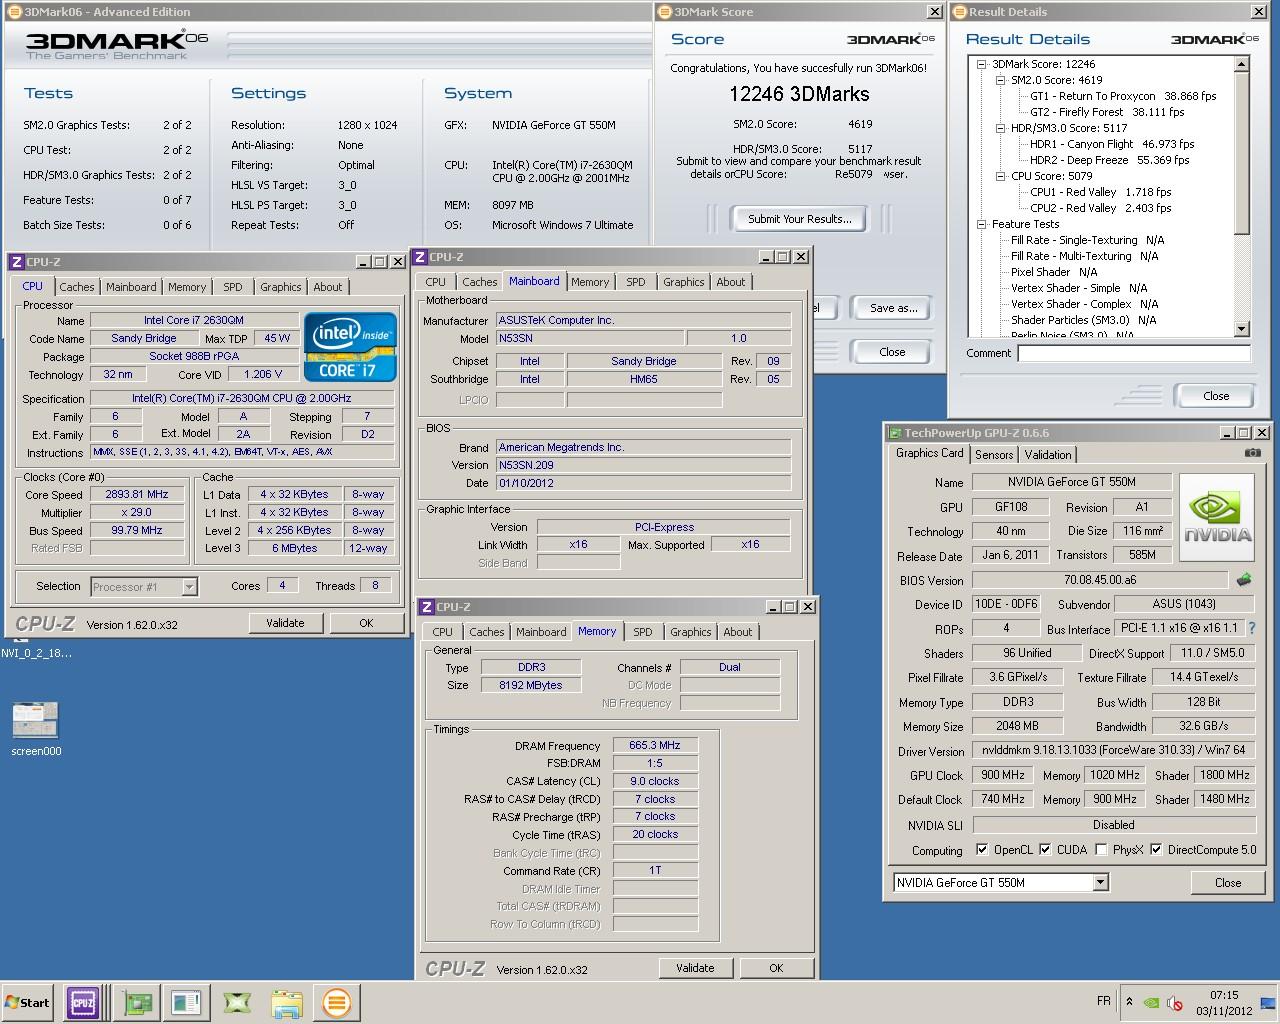Click Intel Core i7 logo in CPU-Z
The height and width of the screenshot is (1024, 1280).
pos(350,347)
